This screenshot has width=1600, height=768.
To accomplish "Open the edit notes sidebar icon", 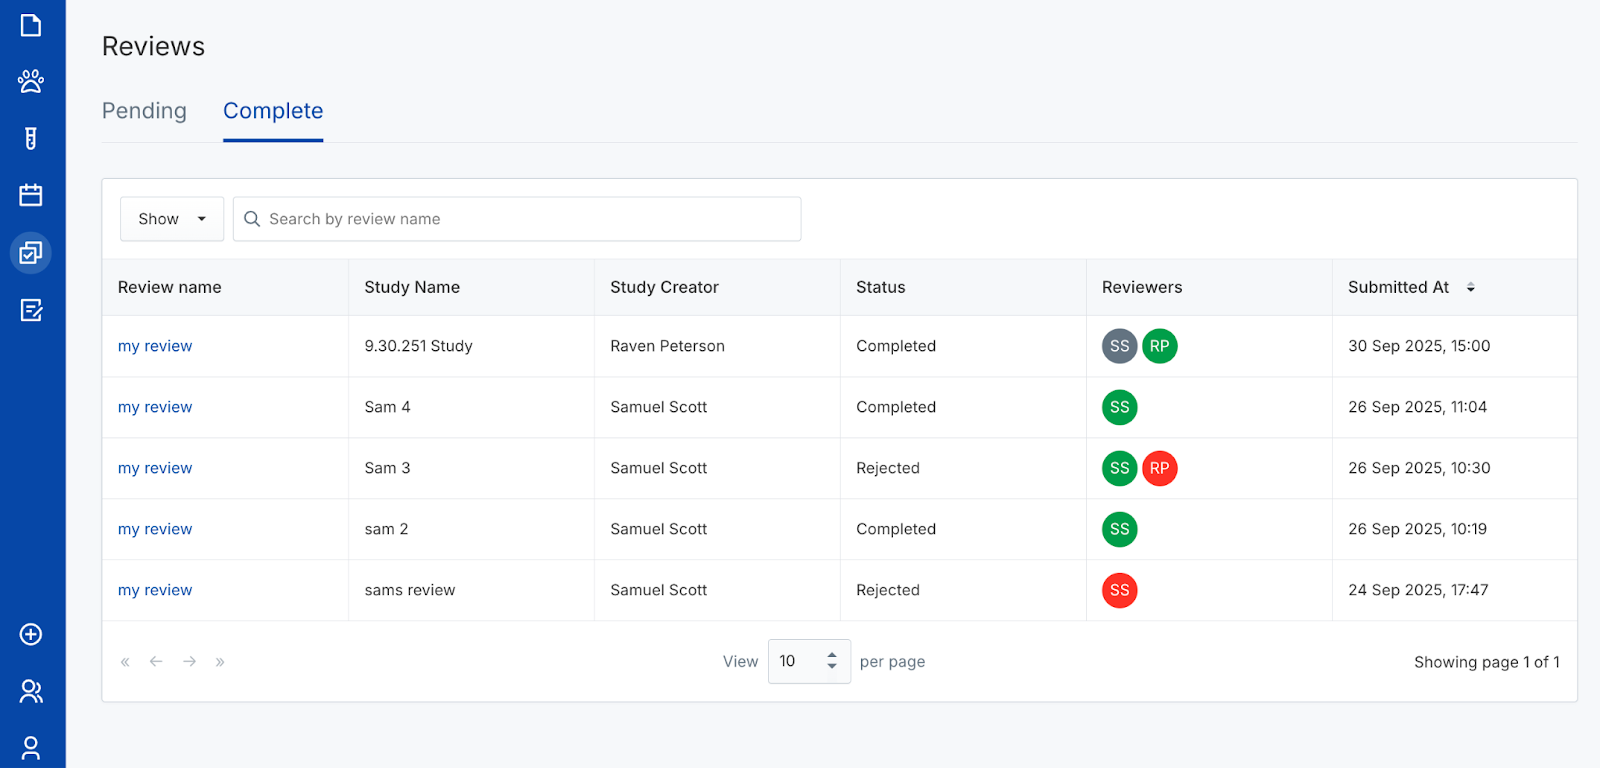I will pyautogui.click(x=31, y=310).
